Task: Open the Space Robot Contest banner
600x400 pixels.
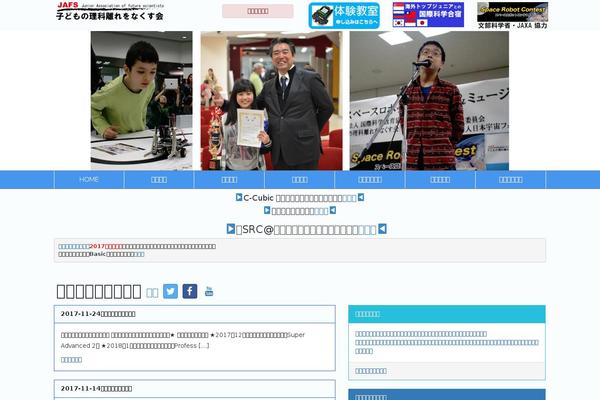Action: click(512, 15)
